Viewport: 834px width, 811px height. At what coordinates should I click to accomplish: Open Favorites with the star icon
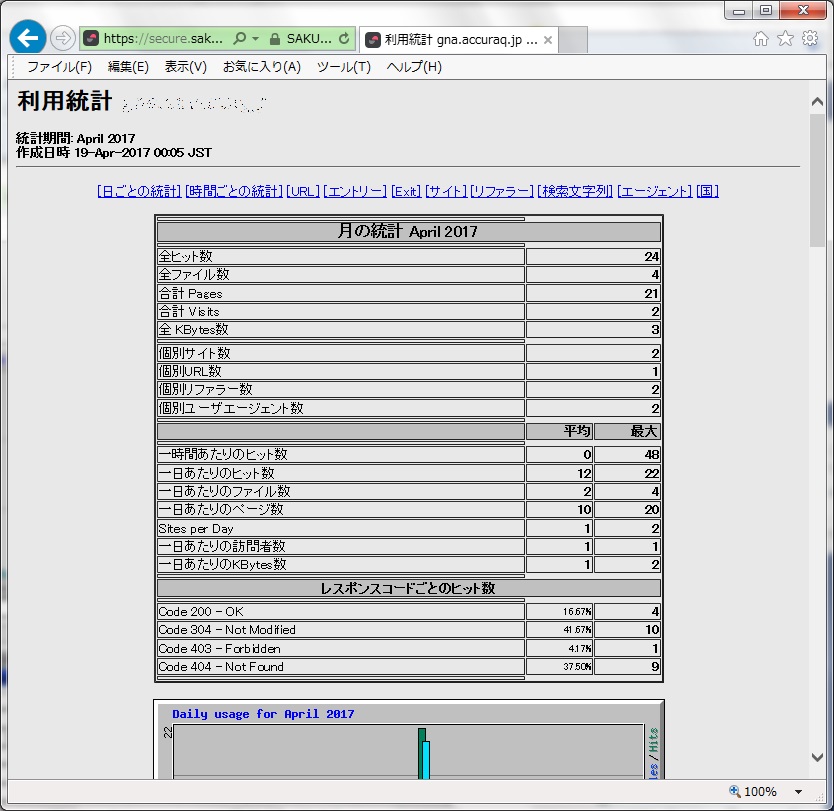point(785,39)
